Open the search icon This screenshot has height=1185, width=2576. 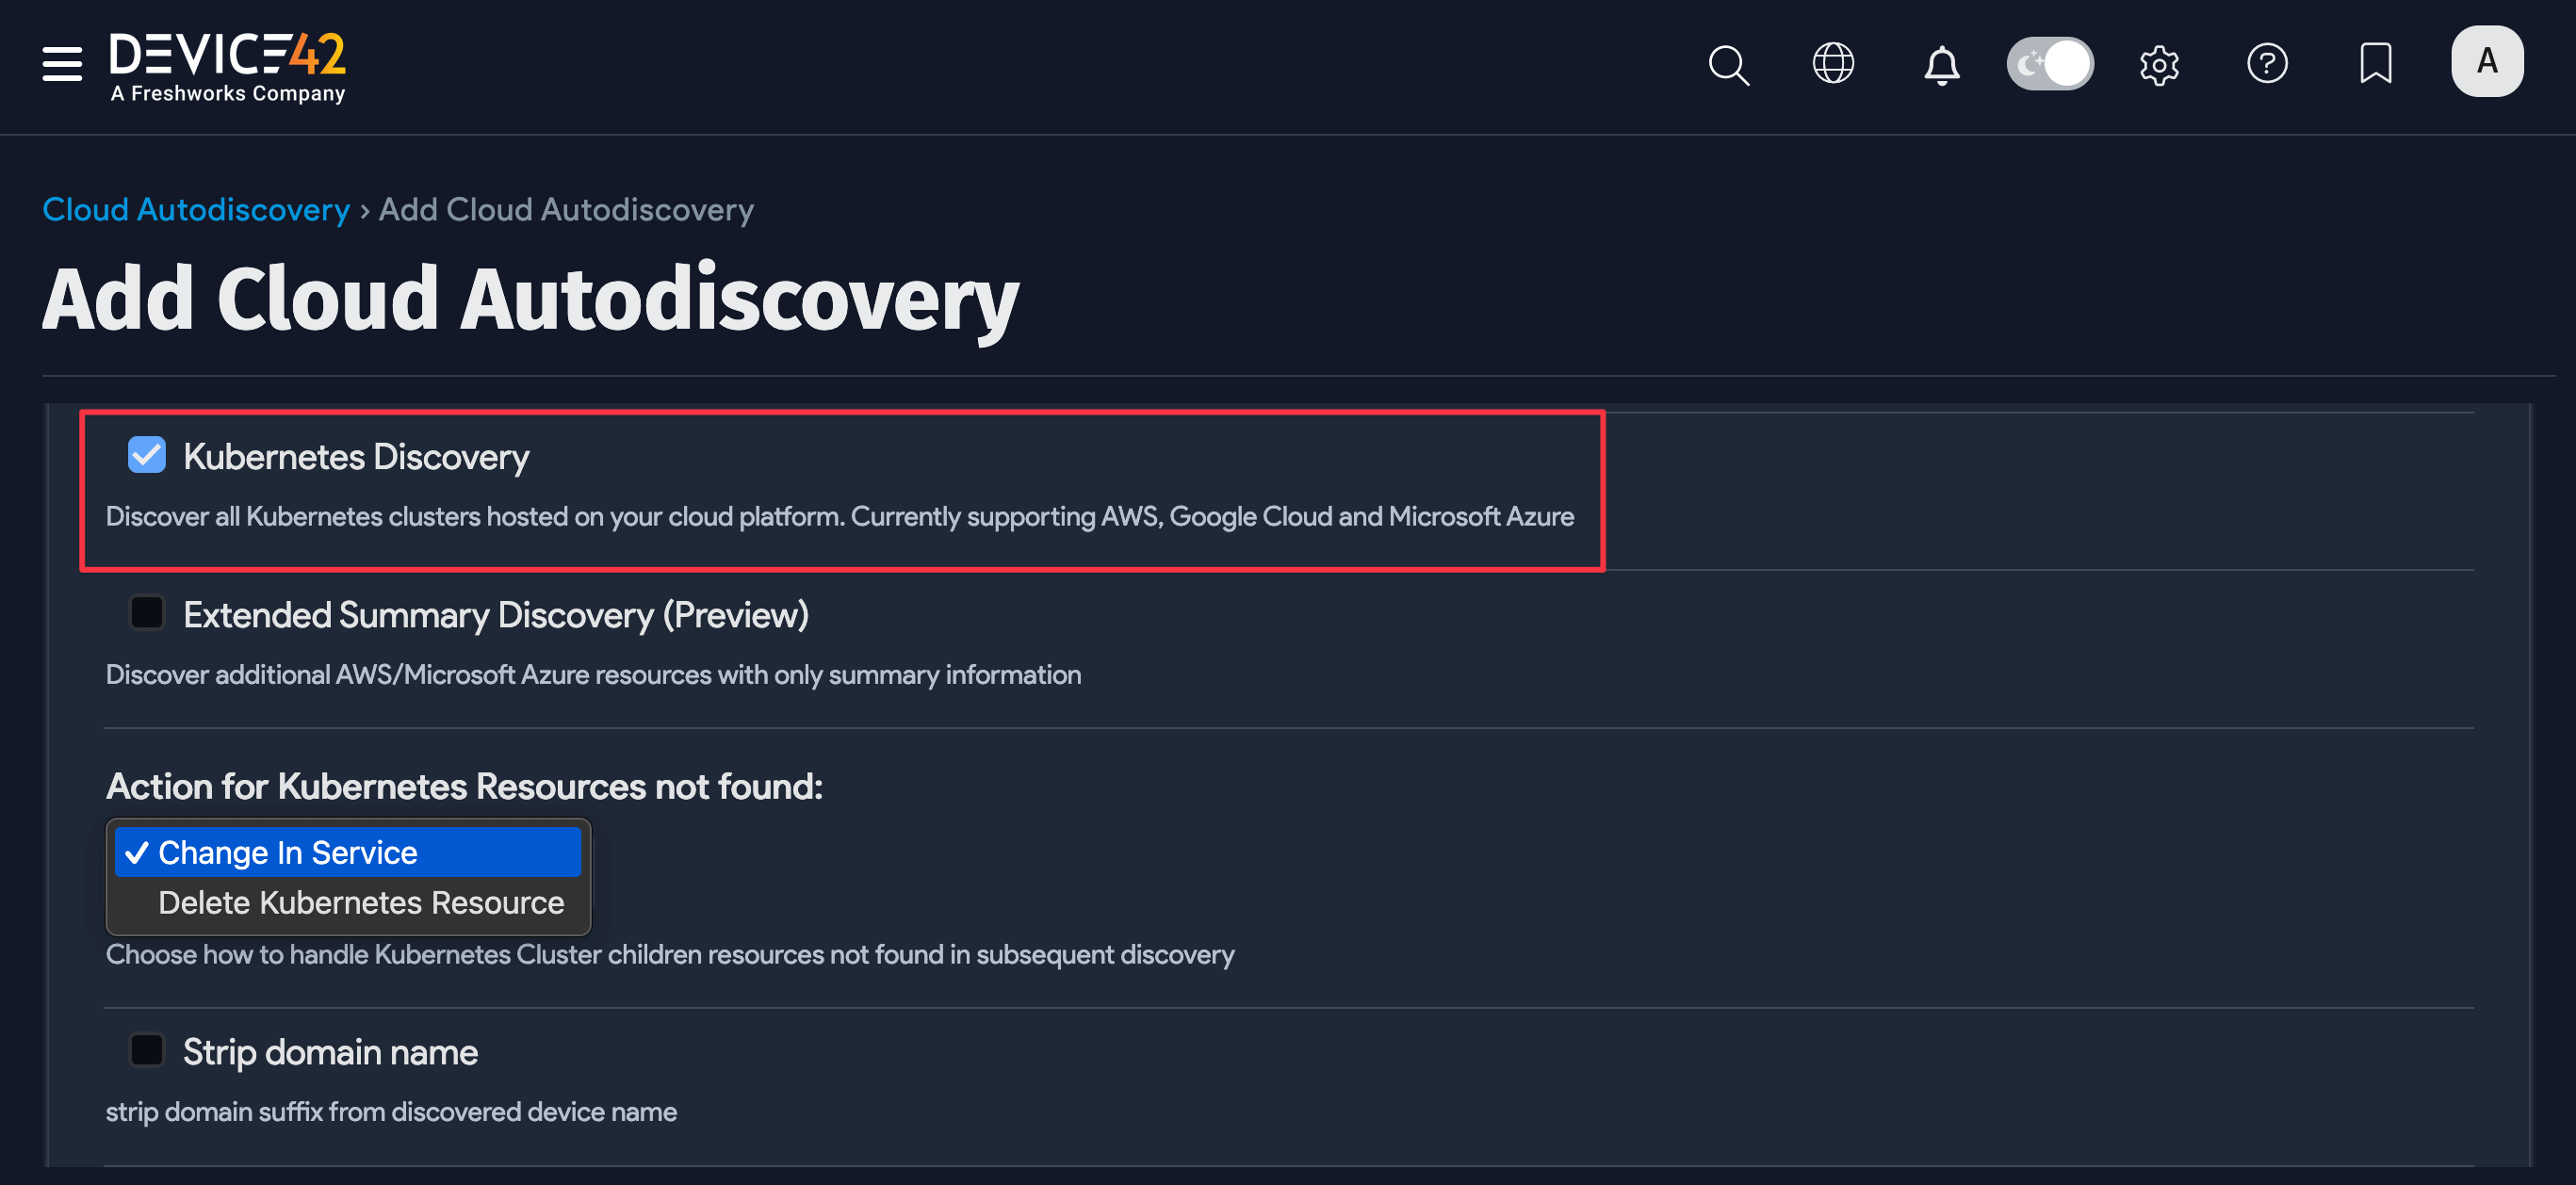pyautogui.click(x=1729, y=64)
